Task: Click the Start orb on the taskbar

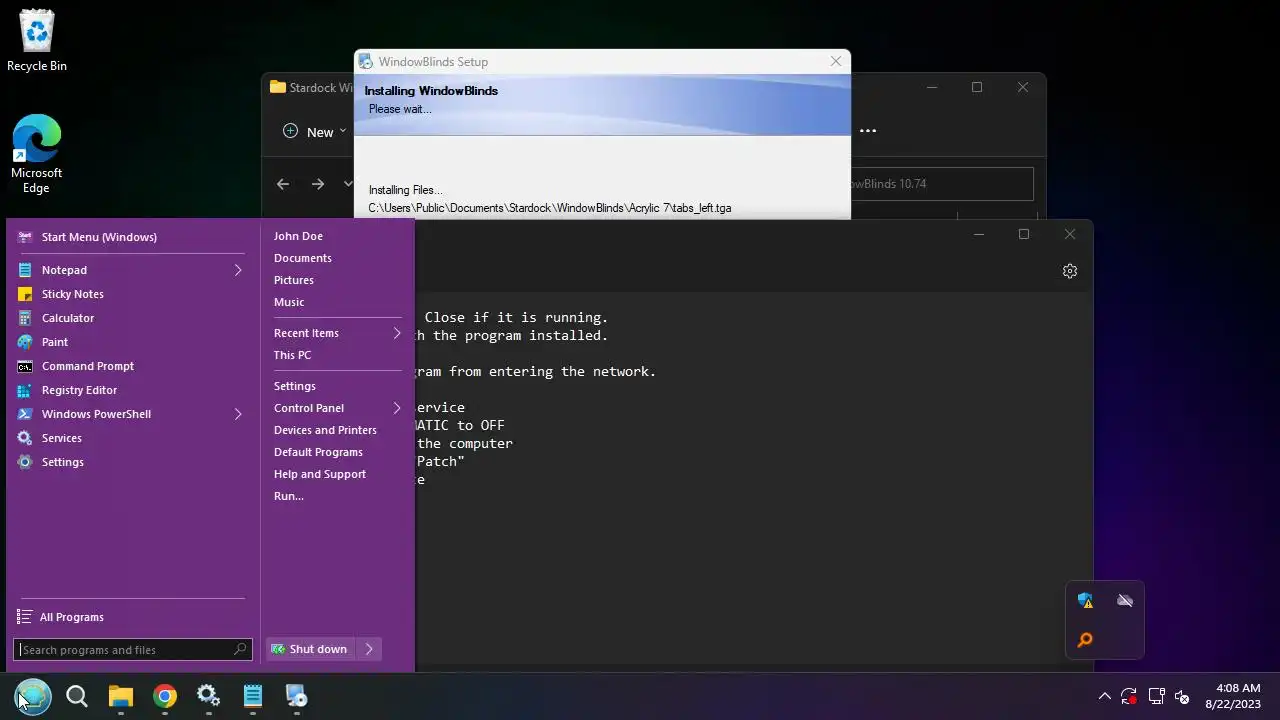Action: pyautogui.click(x=32, y=696)
